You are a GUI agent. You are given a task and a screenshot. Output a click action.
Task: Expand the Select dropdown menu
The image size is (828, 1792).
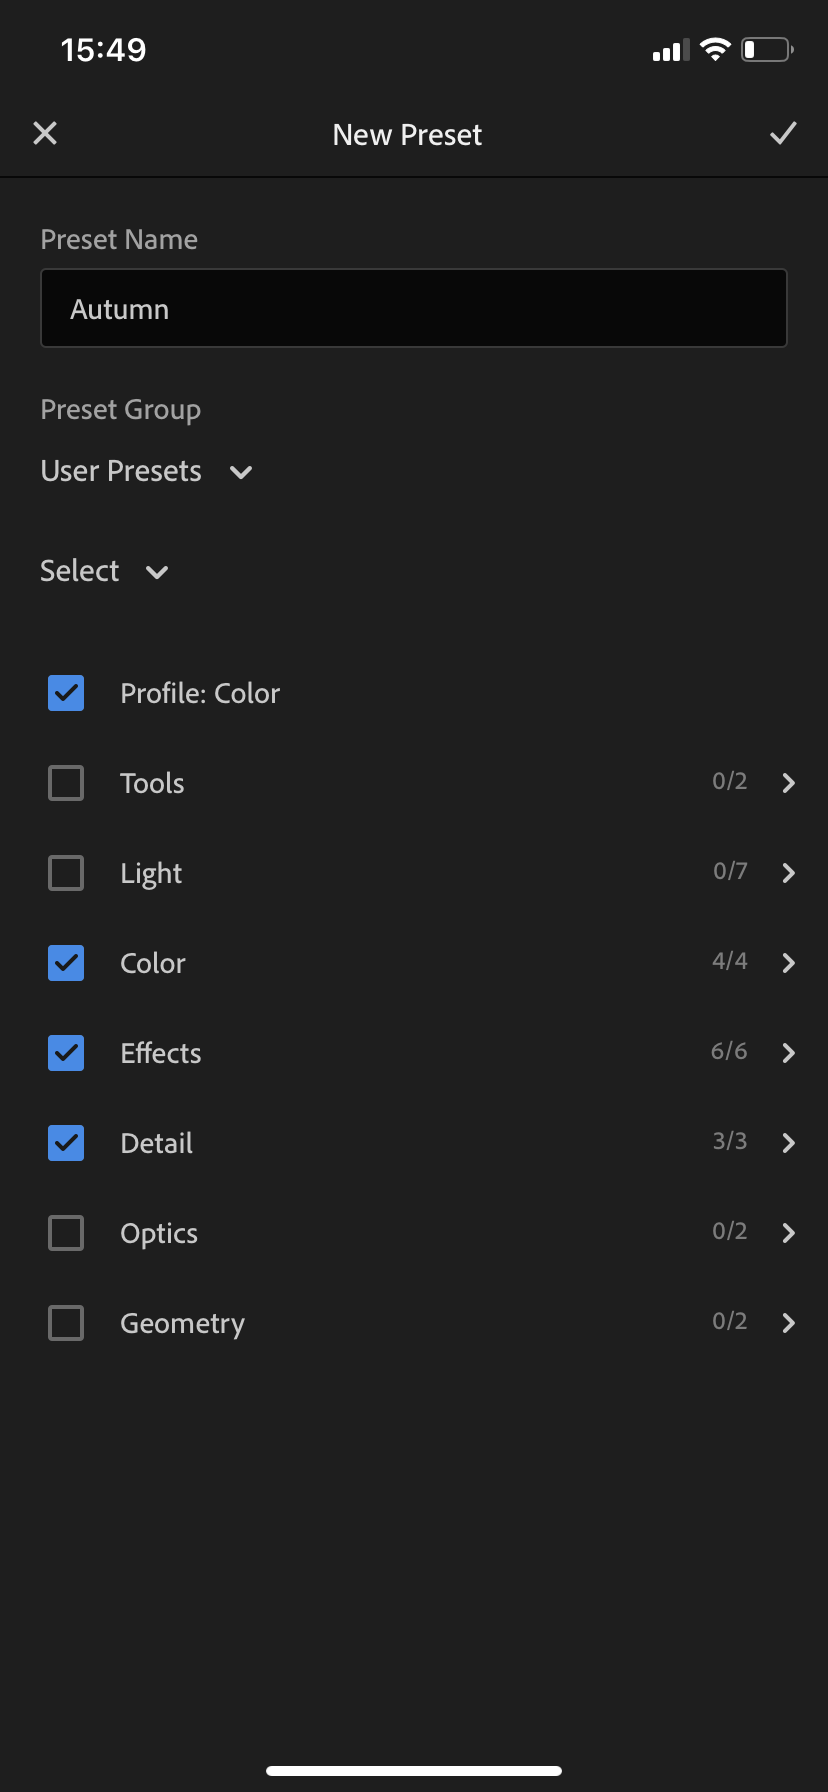point(104,571)
